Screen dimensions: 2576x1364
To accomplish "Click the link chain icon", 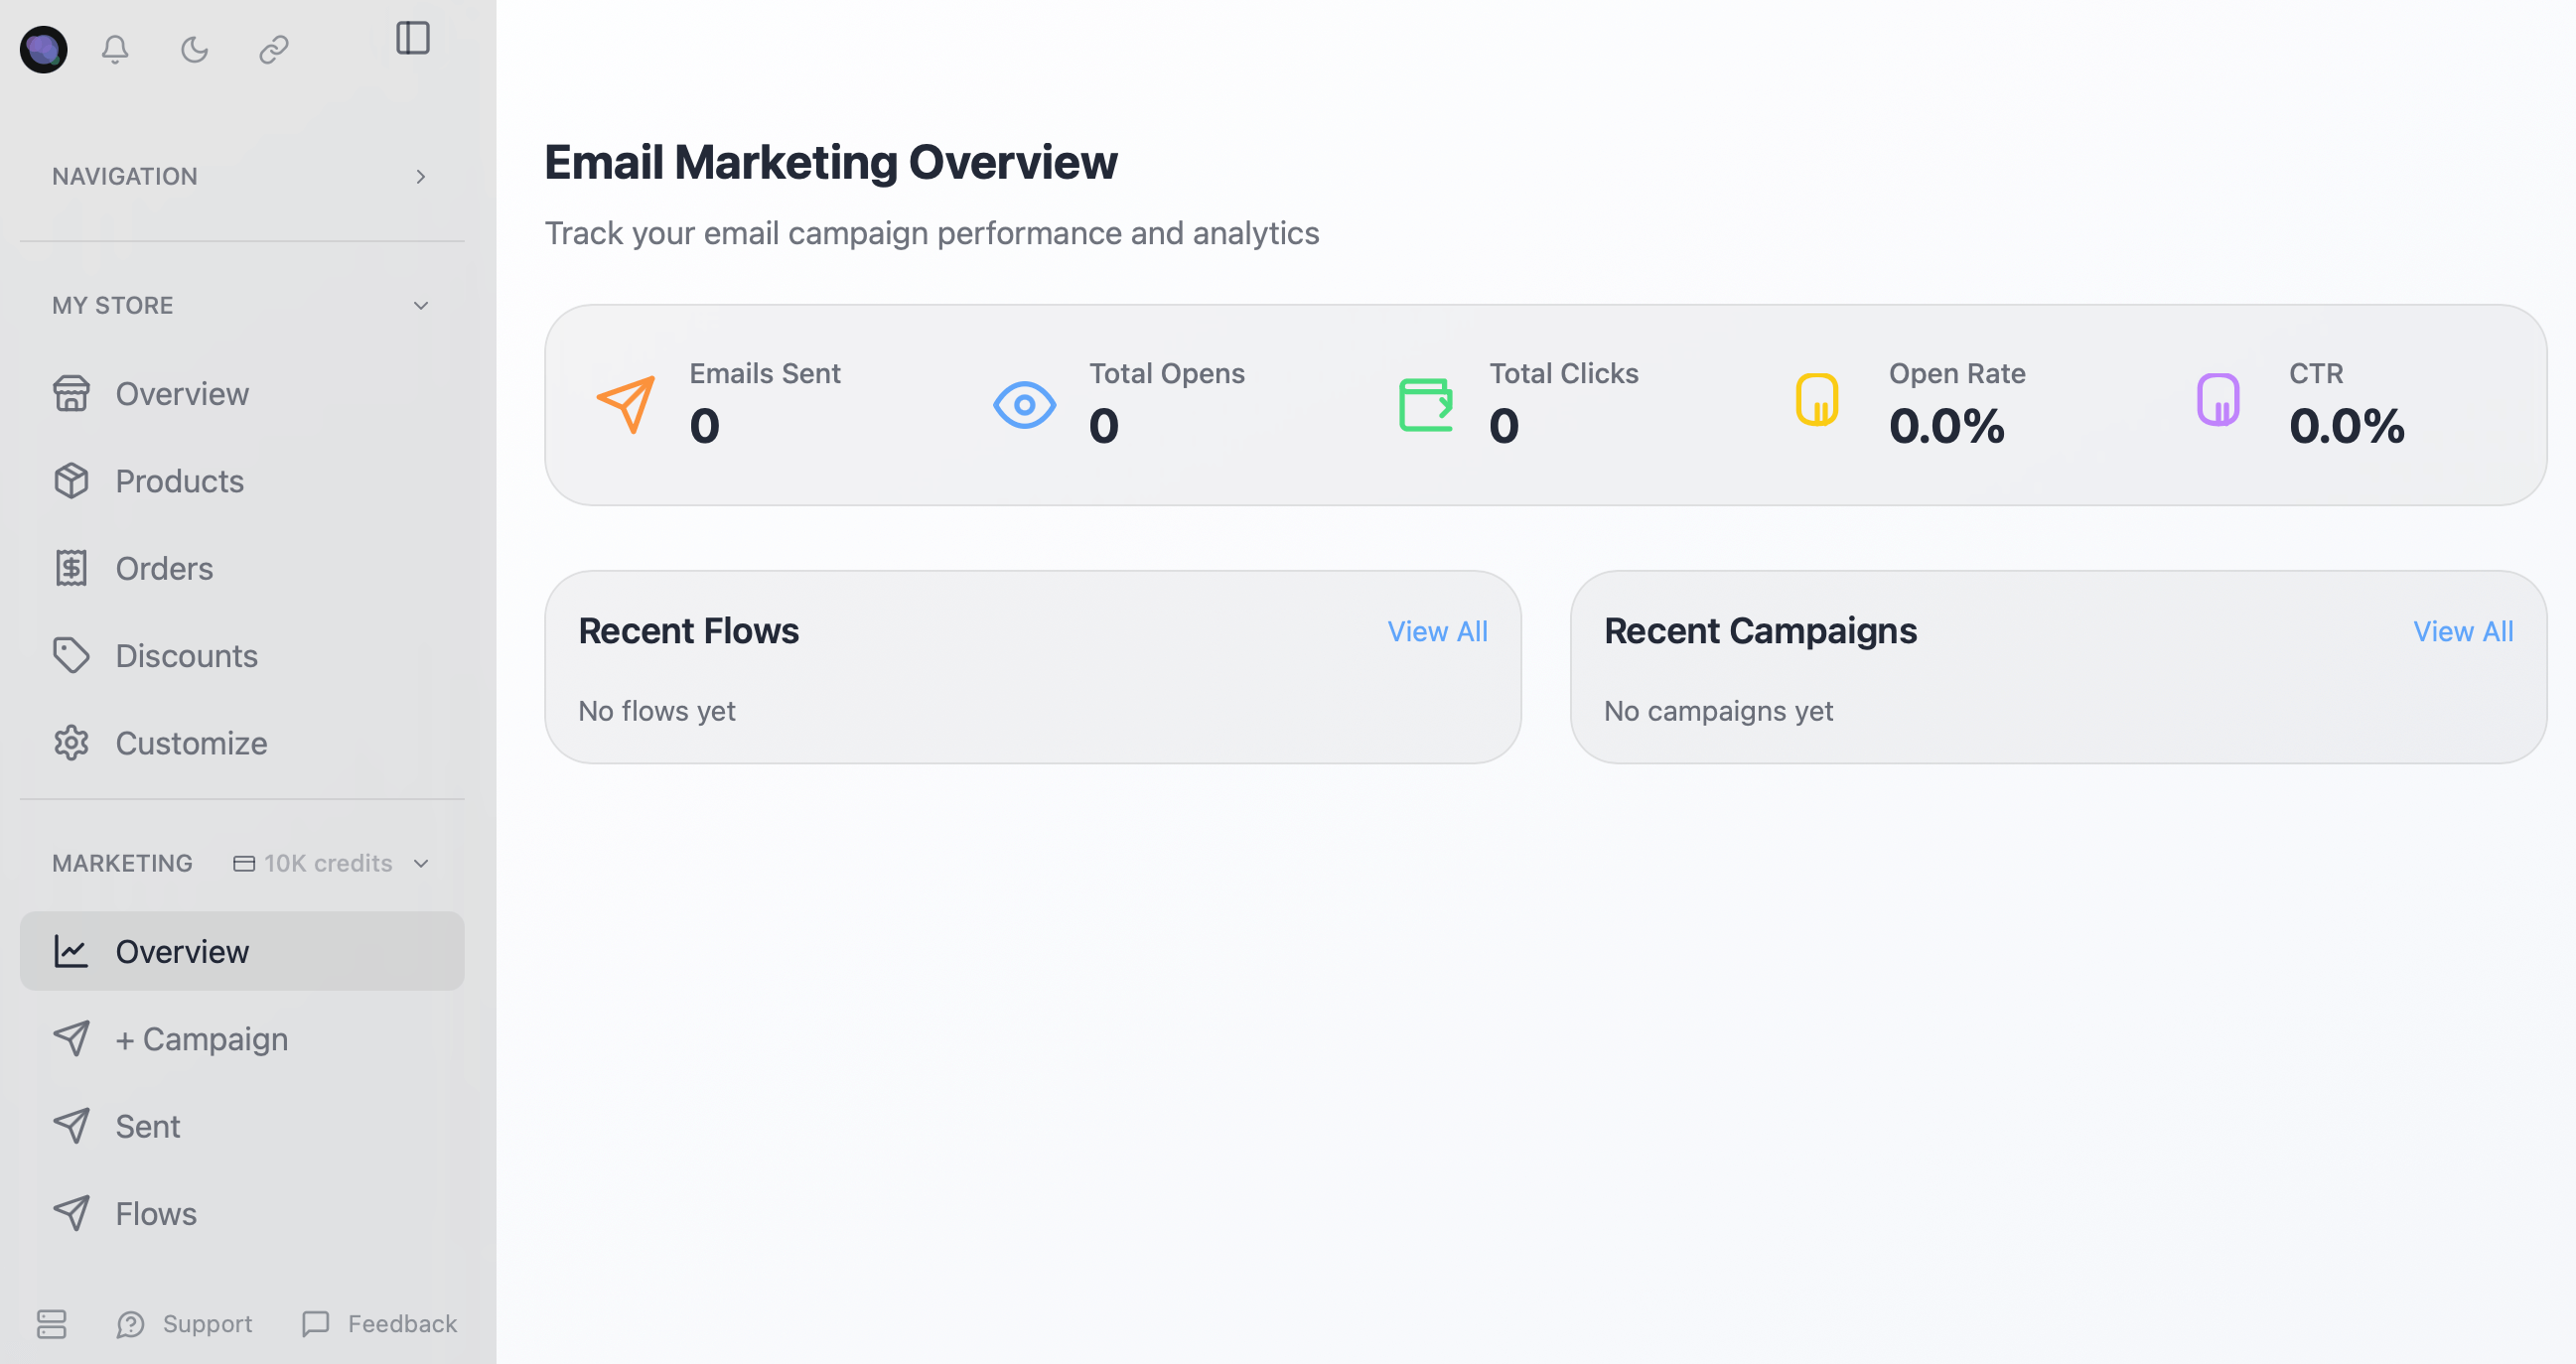I will (x=274, y=49).
